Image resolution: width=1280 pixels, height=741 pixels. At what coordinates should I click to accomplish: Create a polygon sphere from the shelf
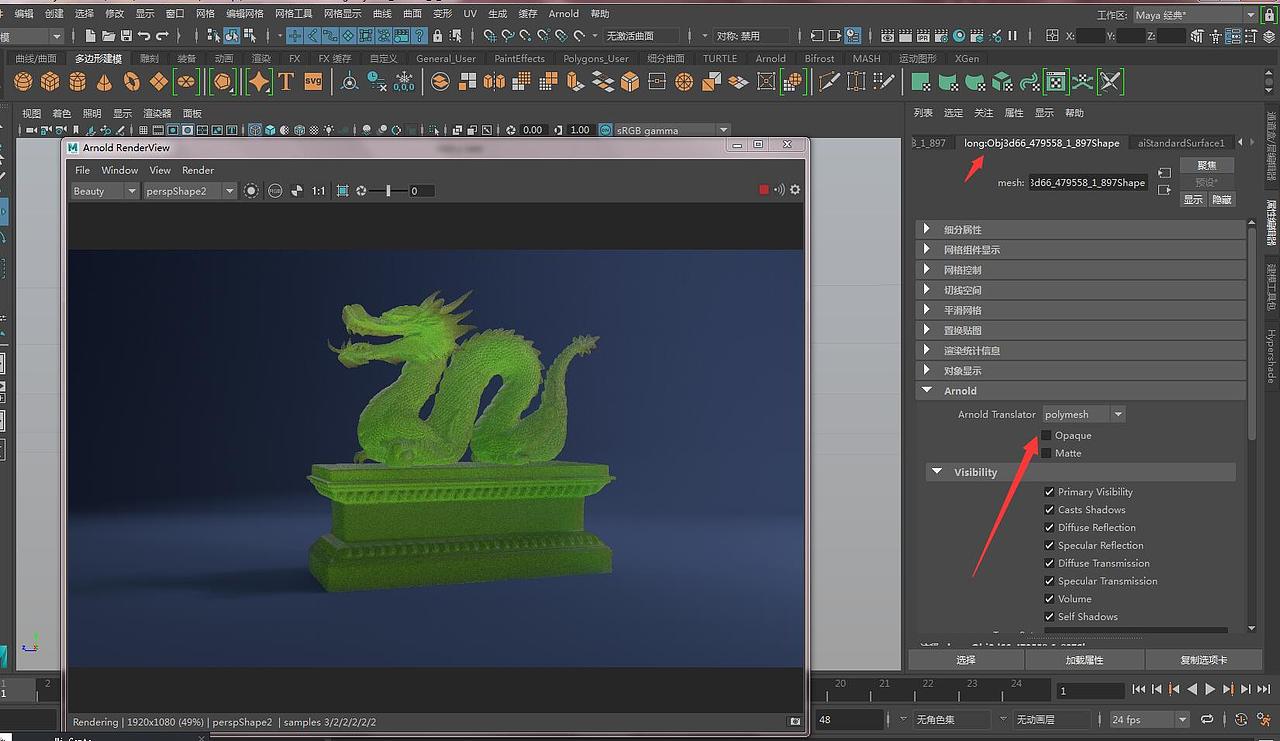[x=23, y=81]
